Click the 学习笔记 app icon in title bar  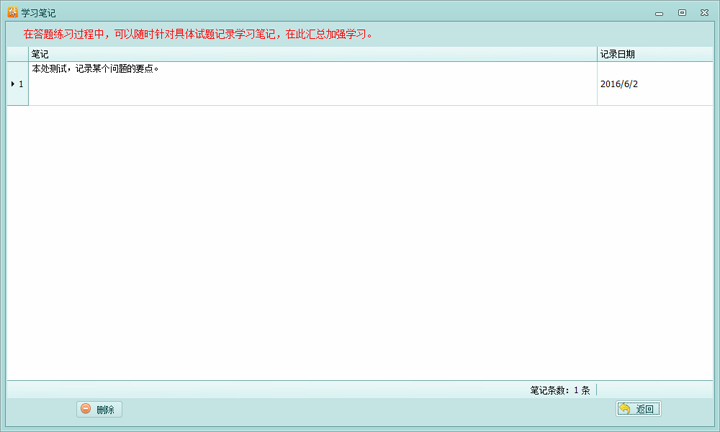click(x=12, y=12)
